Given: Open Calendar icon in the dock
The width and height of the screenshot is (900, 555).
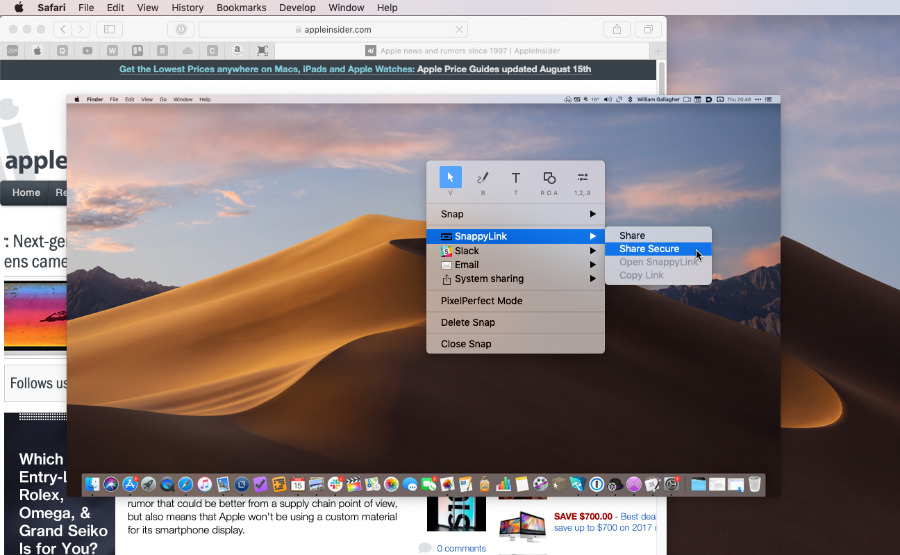Looking at the screenshot, I should coord(297,484).
